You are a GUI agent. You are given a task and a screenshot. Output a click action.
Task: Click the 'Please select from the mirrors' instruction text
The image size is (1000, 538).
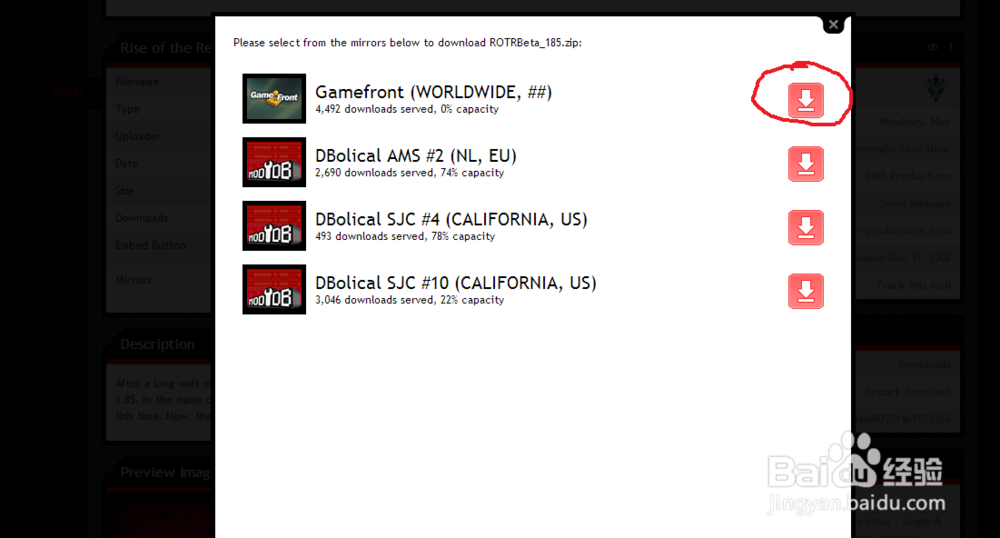coord(408,43)
